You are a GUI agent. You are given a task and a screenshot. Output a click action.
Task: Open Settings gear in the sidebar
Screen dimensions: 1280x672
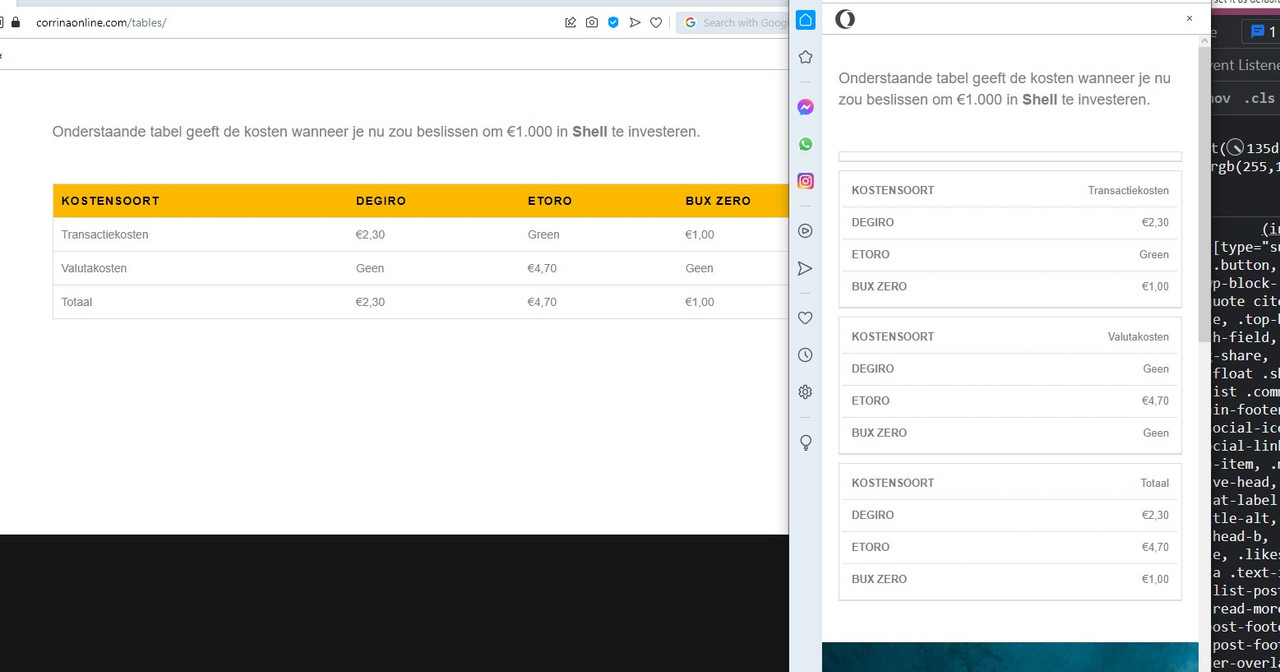click(x=805, y=392)
